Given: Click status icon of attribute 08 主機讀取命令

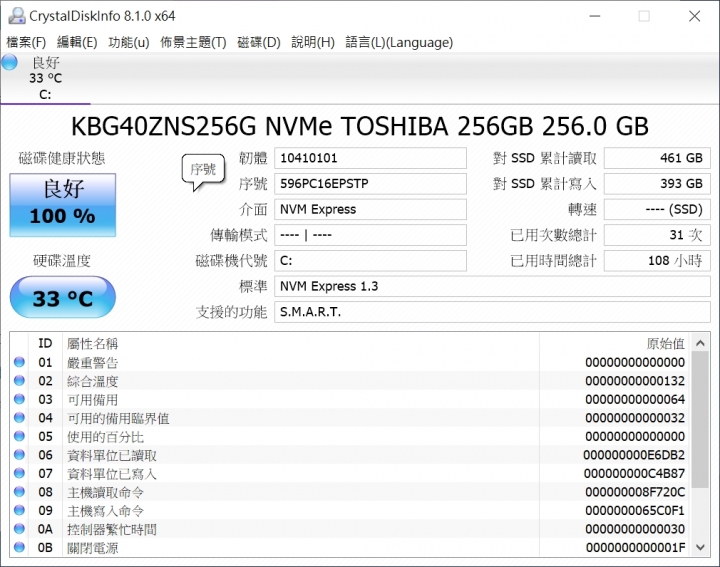Looking at the screenshot, I should pyautogui.click(x=19, y=492).
